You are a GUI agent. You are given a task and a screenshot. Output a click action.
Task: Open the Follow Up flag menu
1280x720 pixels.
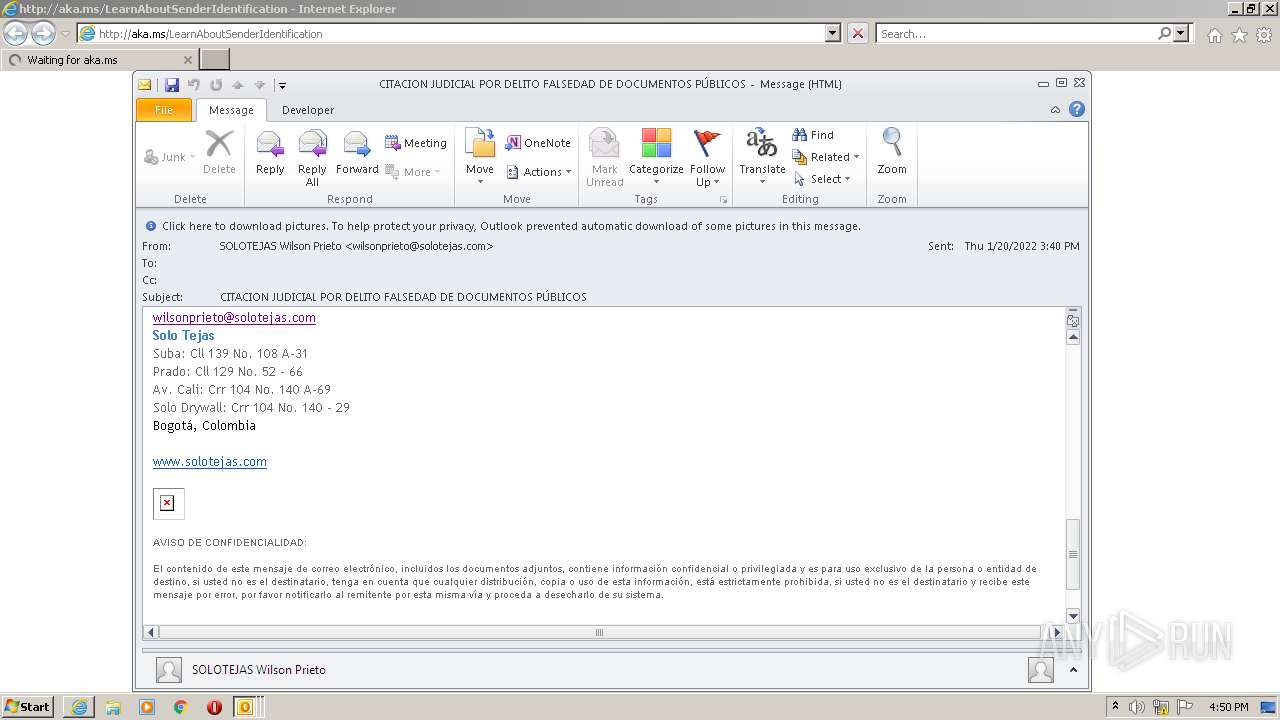tap(707, 158)
